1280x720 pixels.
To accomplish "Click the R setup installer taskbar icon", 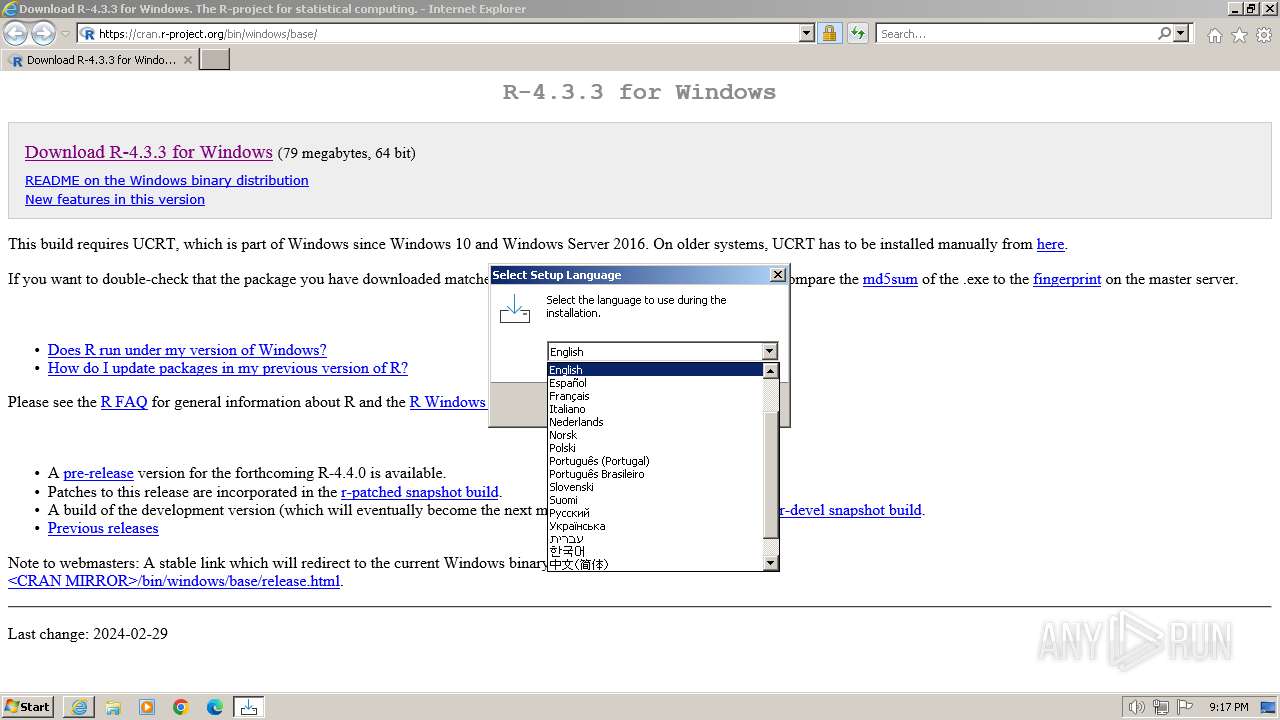I will [x=249, y=707].
